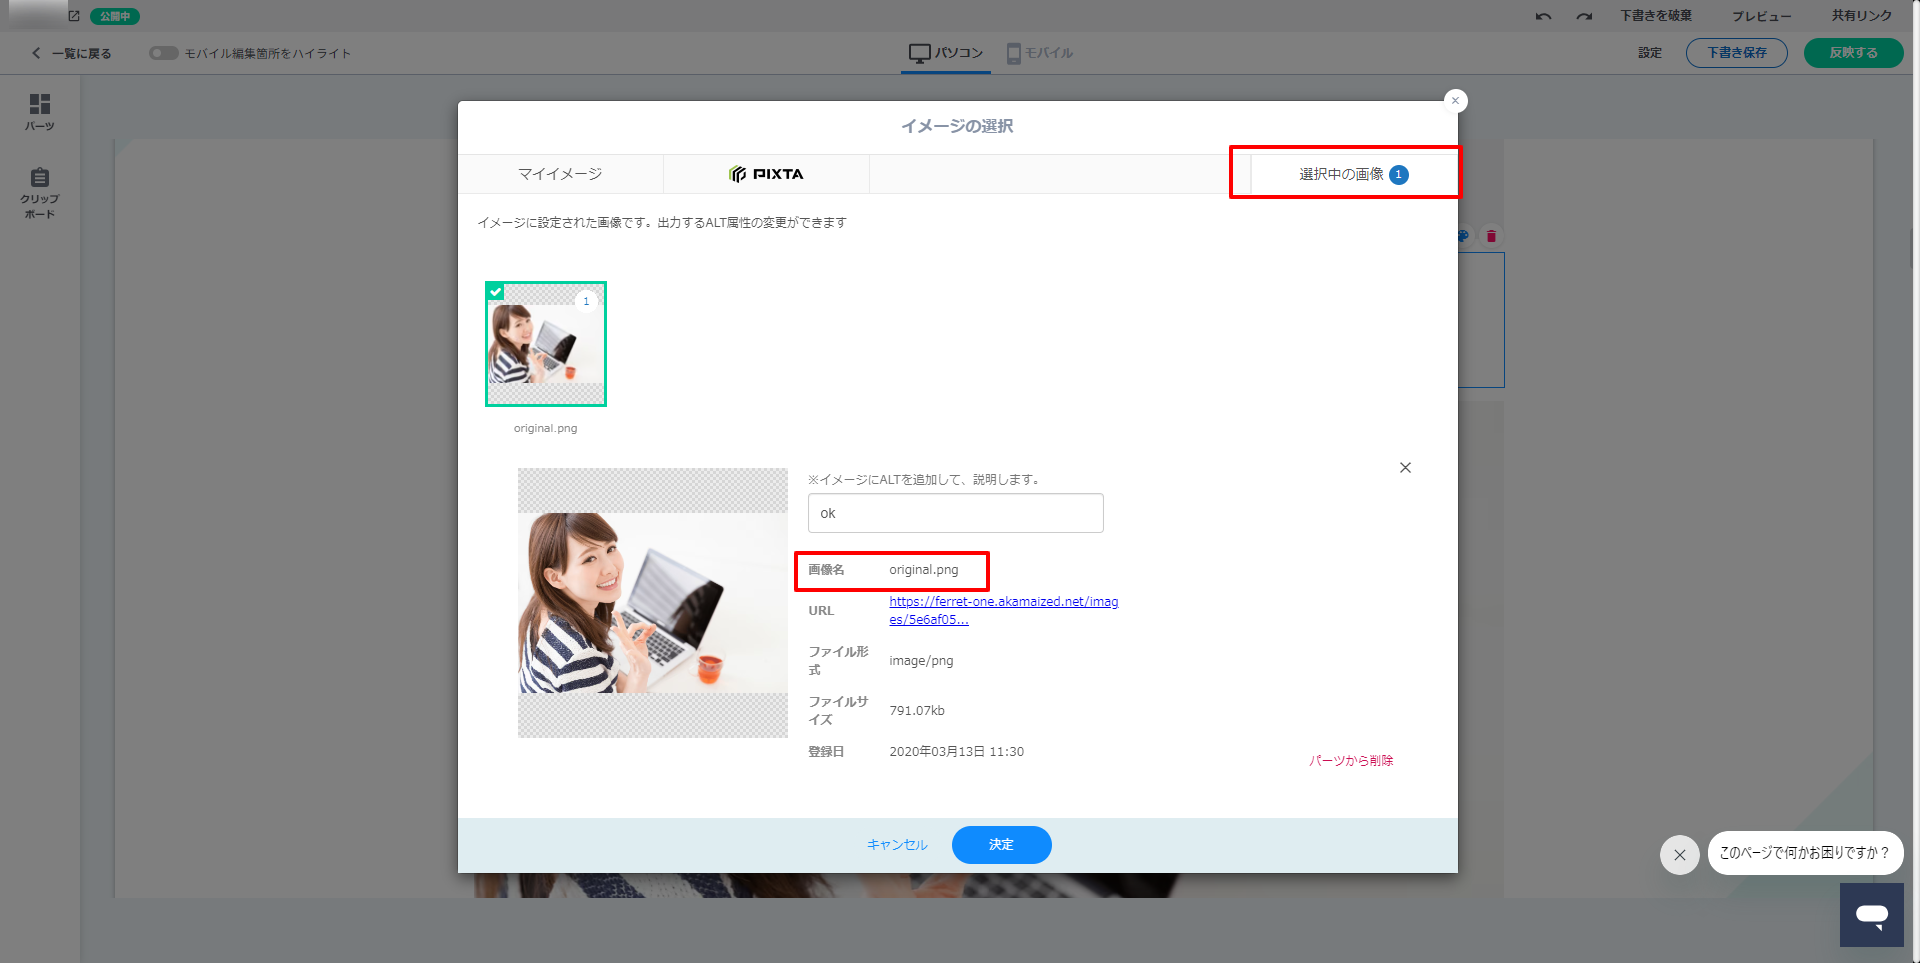Screen dimensions: 1920x963
Task: Click the blue 決定 button
Action: (x=1001, y=845)
